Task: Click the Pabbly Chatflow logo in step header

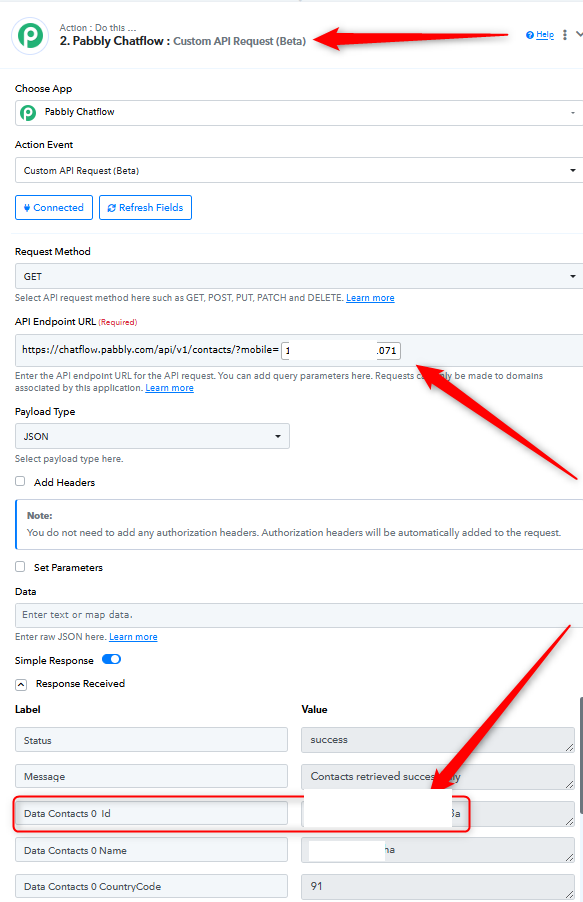Action: (x=30, y=36)
